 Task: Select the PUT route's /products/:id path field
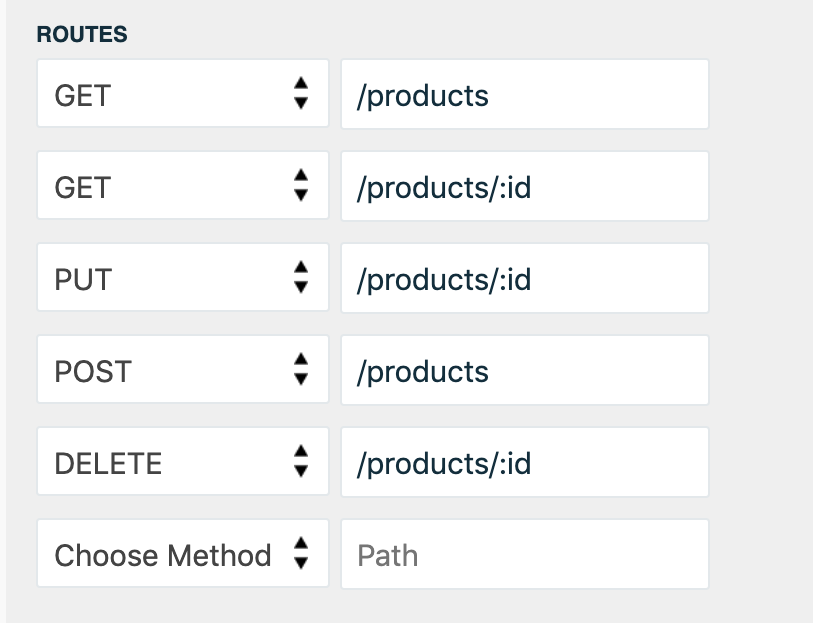pyautogui.click(x=524, y=279)
